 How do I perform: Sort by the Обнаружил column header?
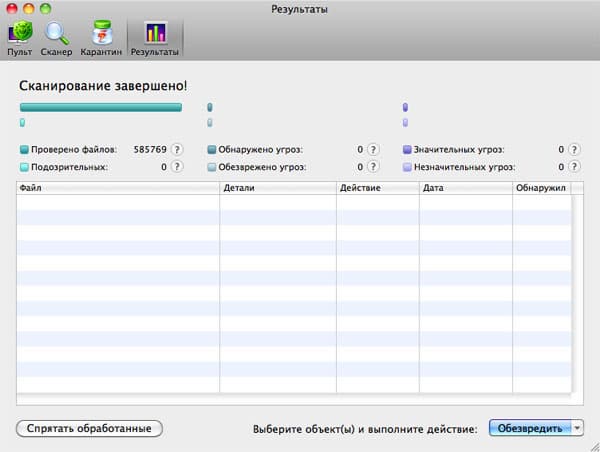(x=541, y=187)
